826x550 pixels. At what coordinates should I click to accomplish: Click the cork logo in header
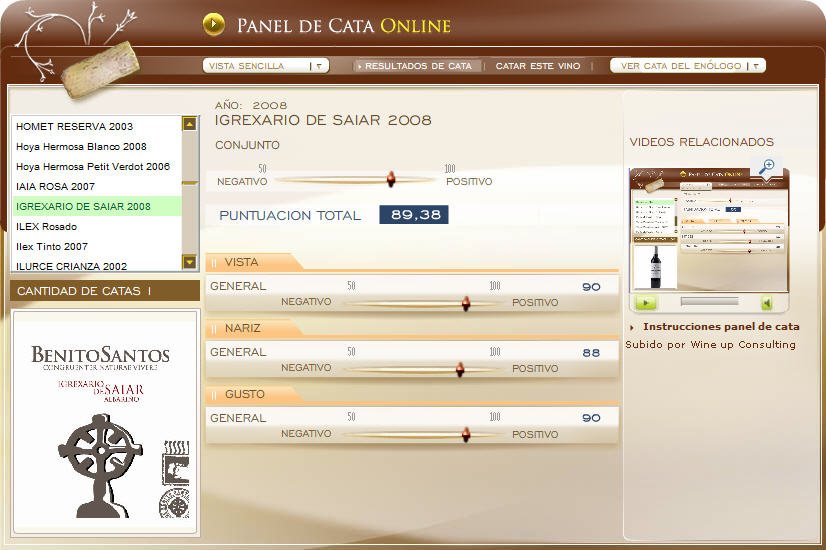(100, 70)
